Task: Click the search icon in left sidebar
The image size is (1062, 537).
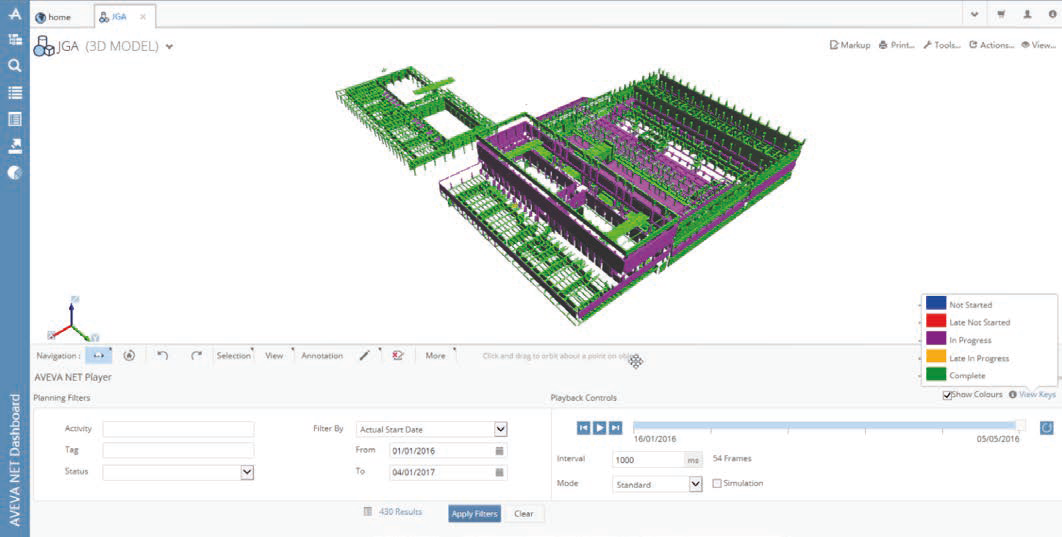Action: pos(14,65)
